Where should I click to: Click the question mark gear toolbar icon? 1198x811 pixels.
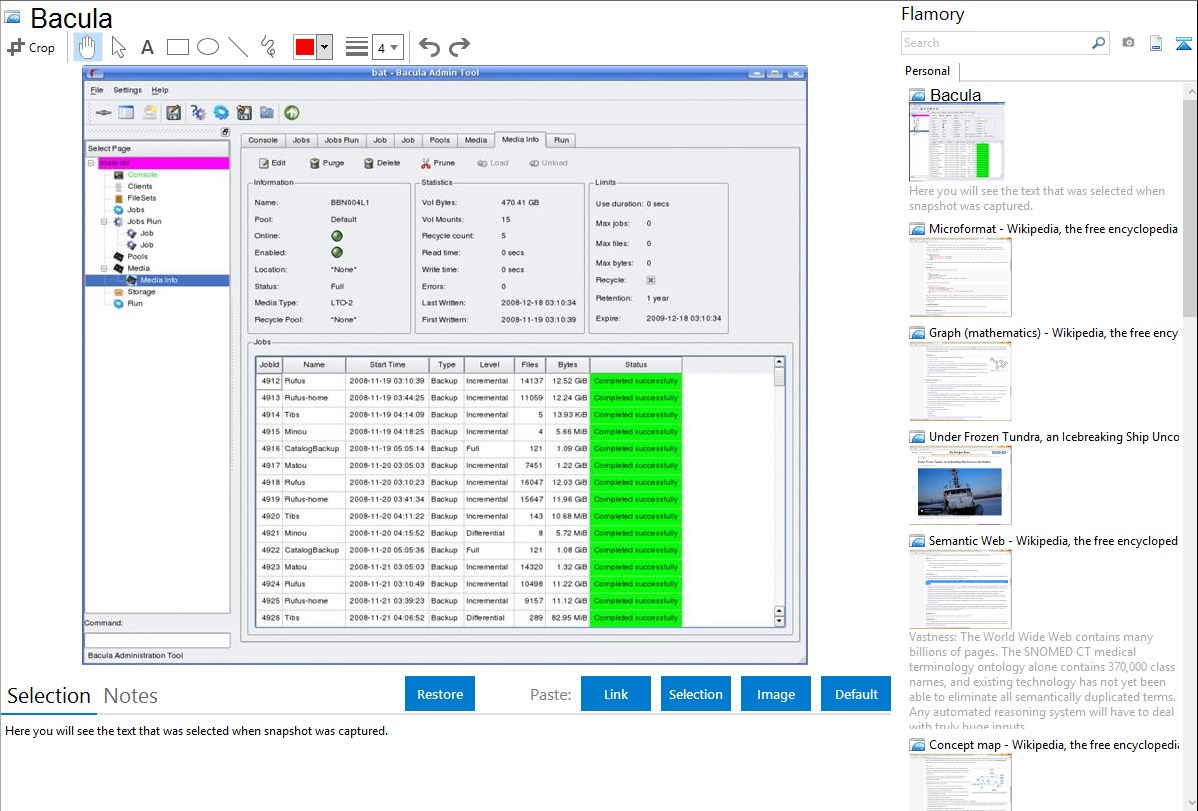click(x=198, y=113)
